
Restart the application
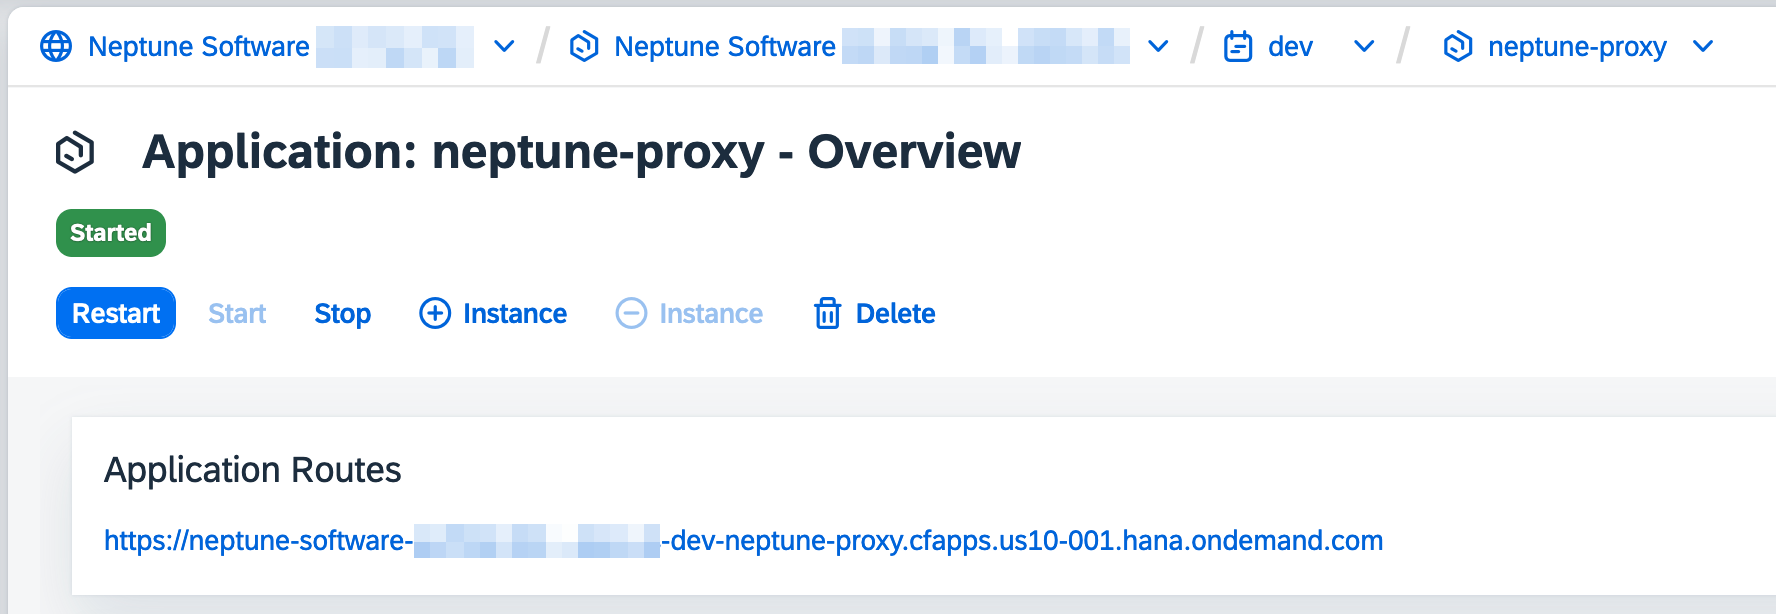[x=116, y=313]
